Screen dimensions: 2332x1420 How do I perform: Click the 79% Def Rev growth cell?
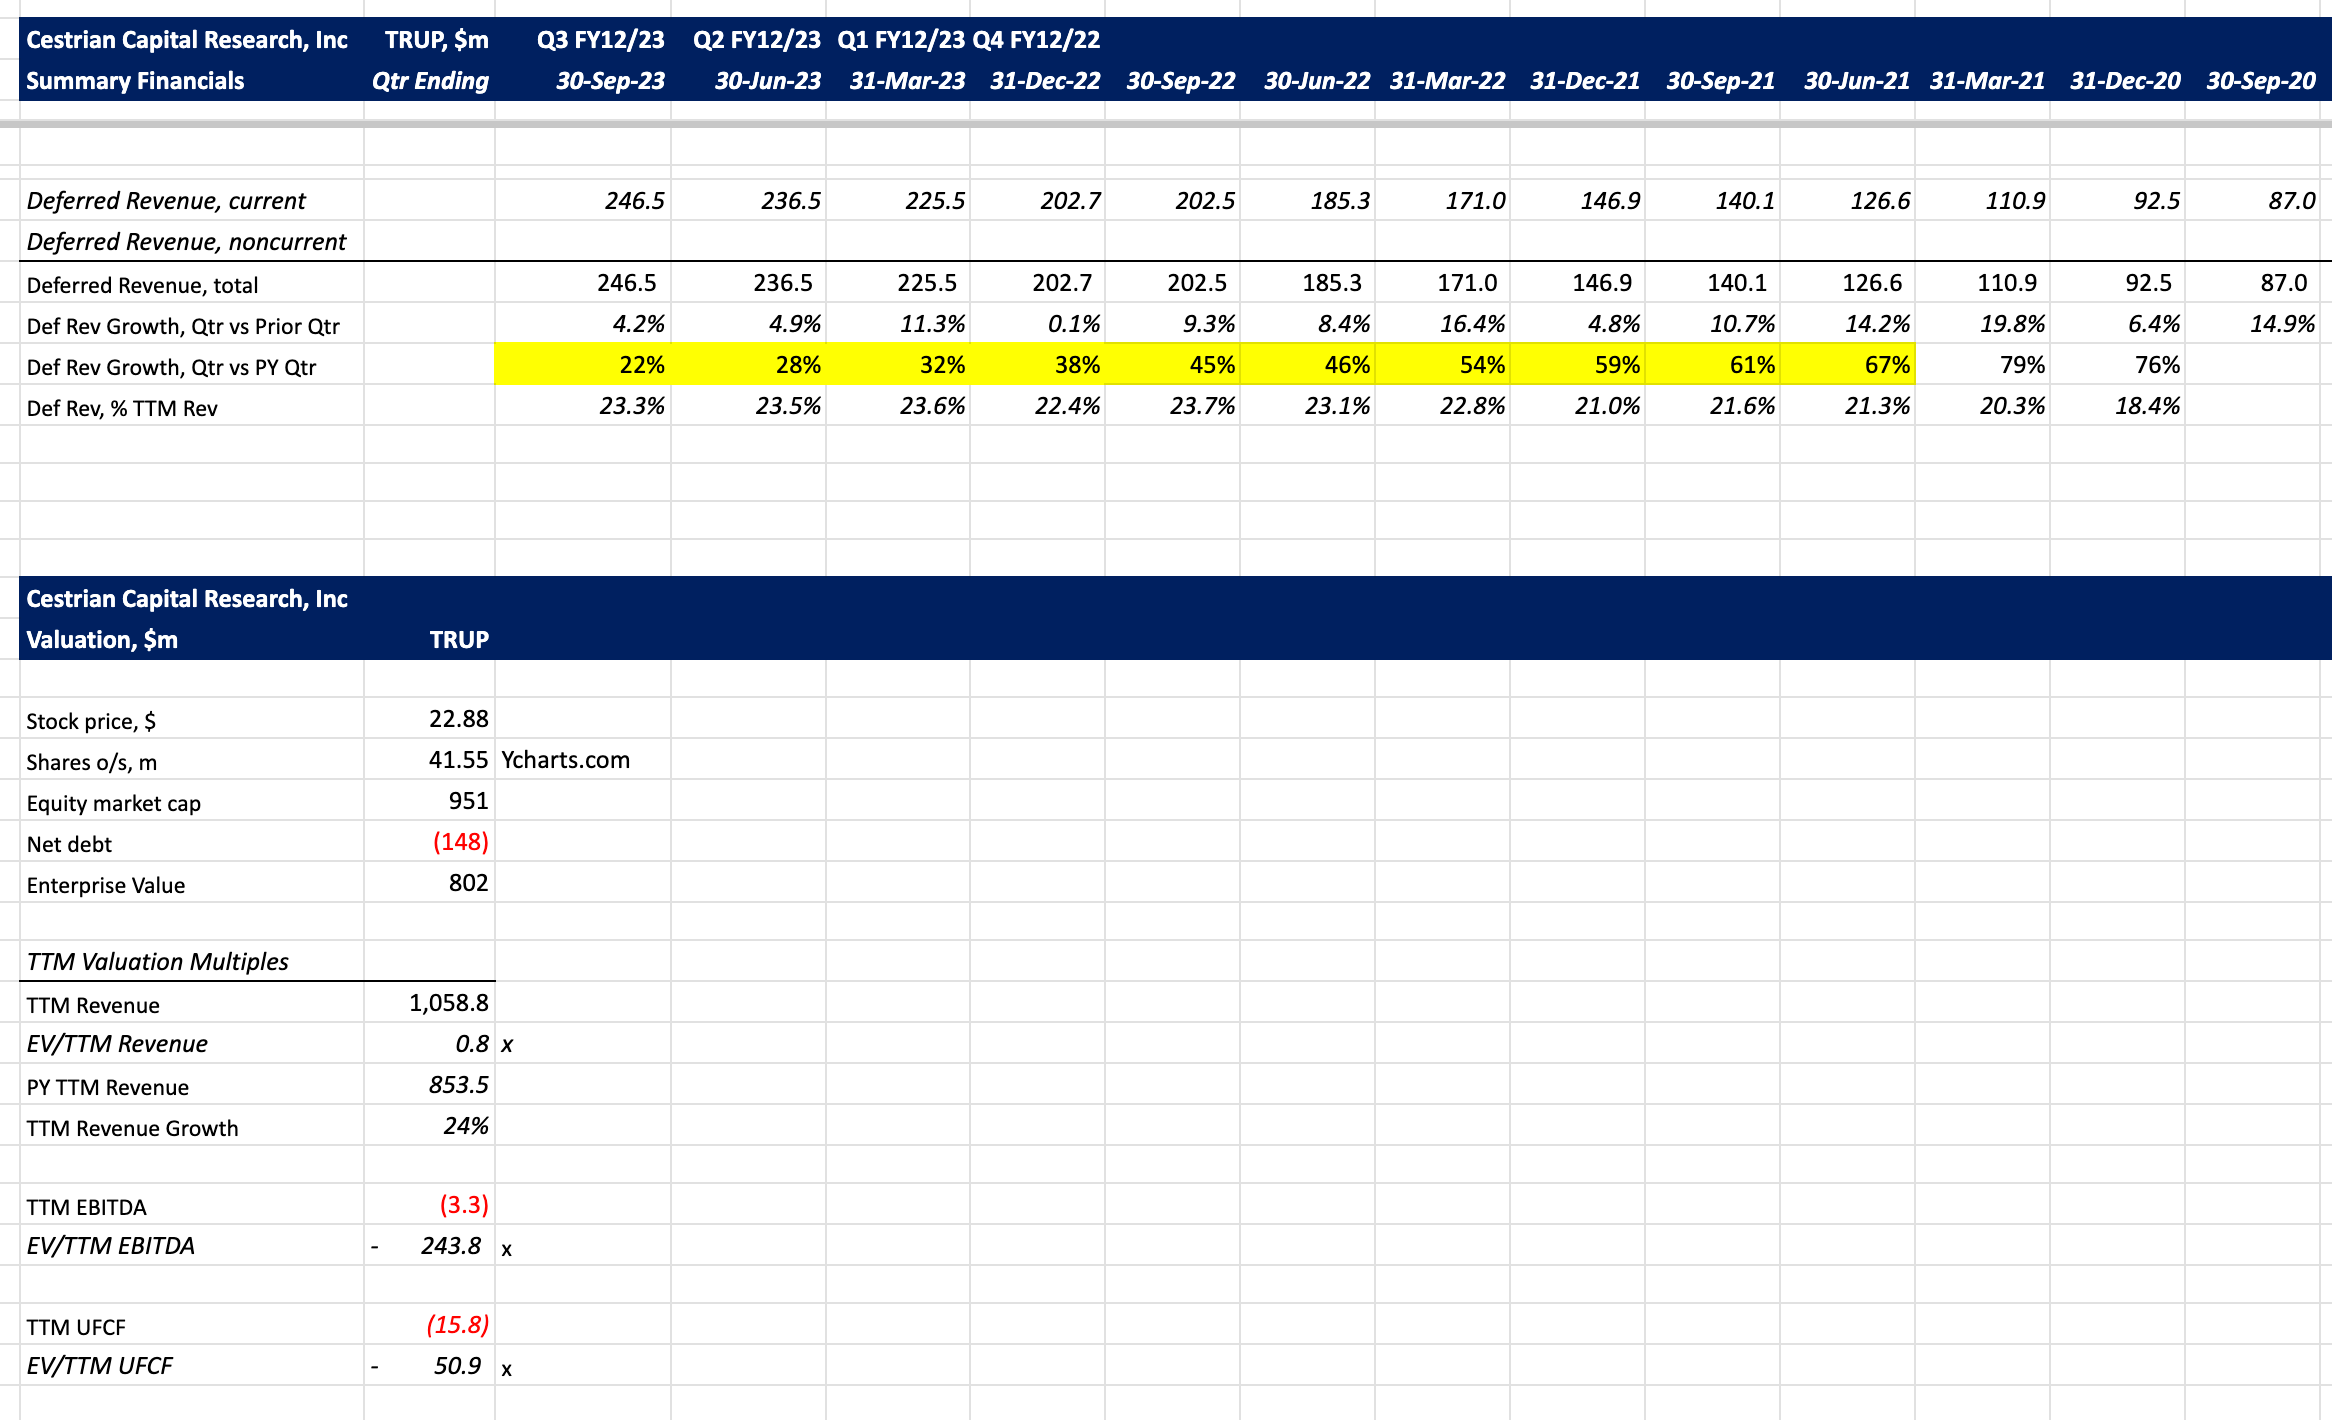[2021, 365]
